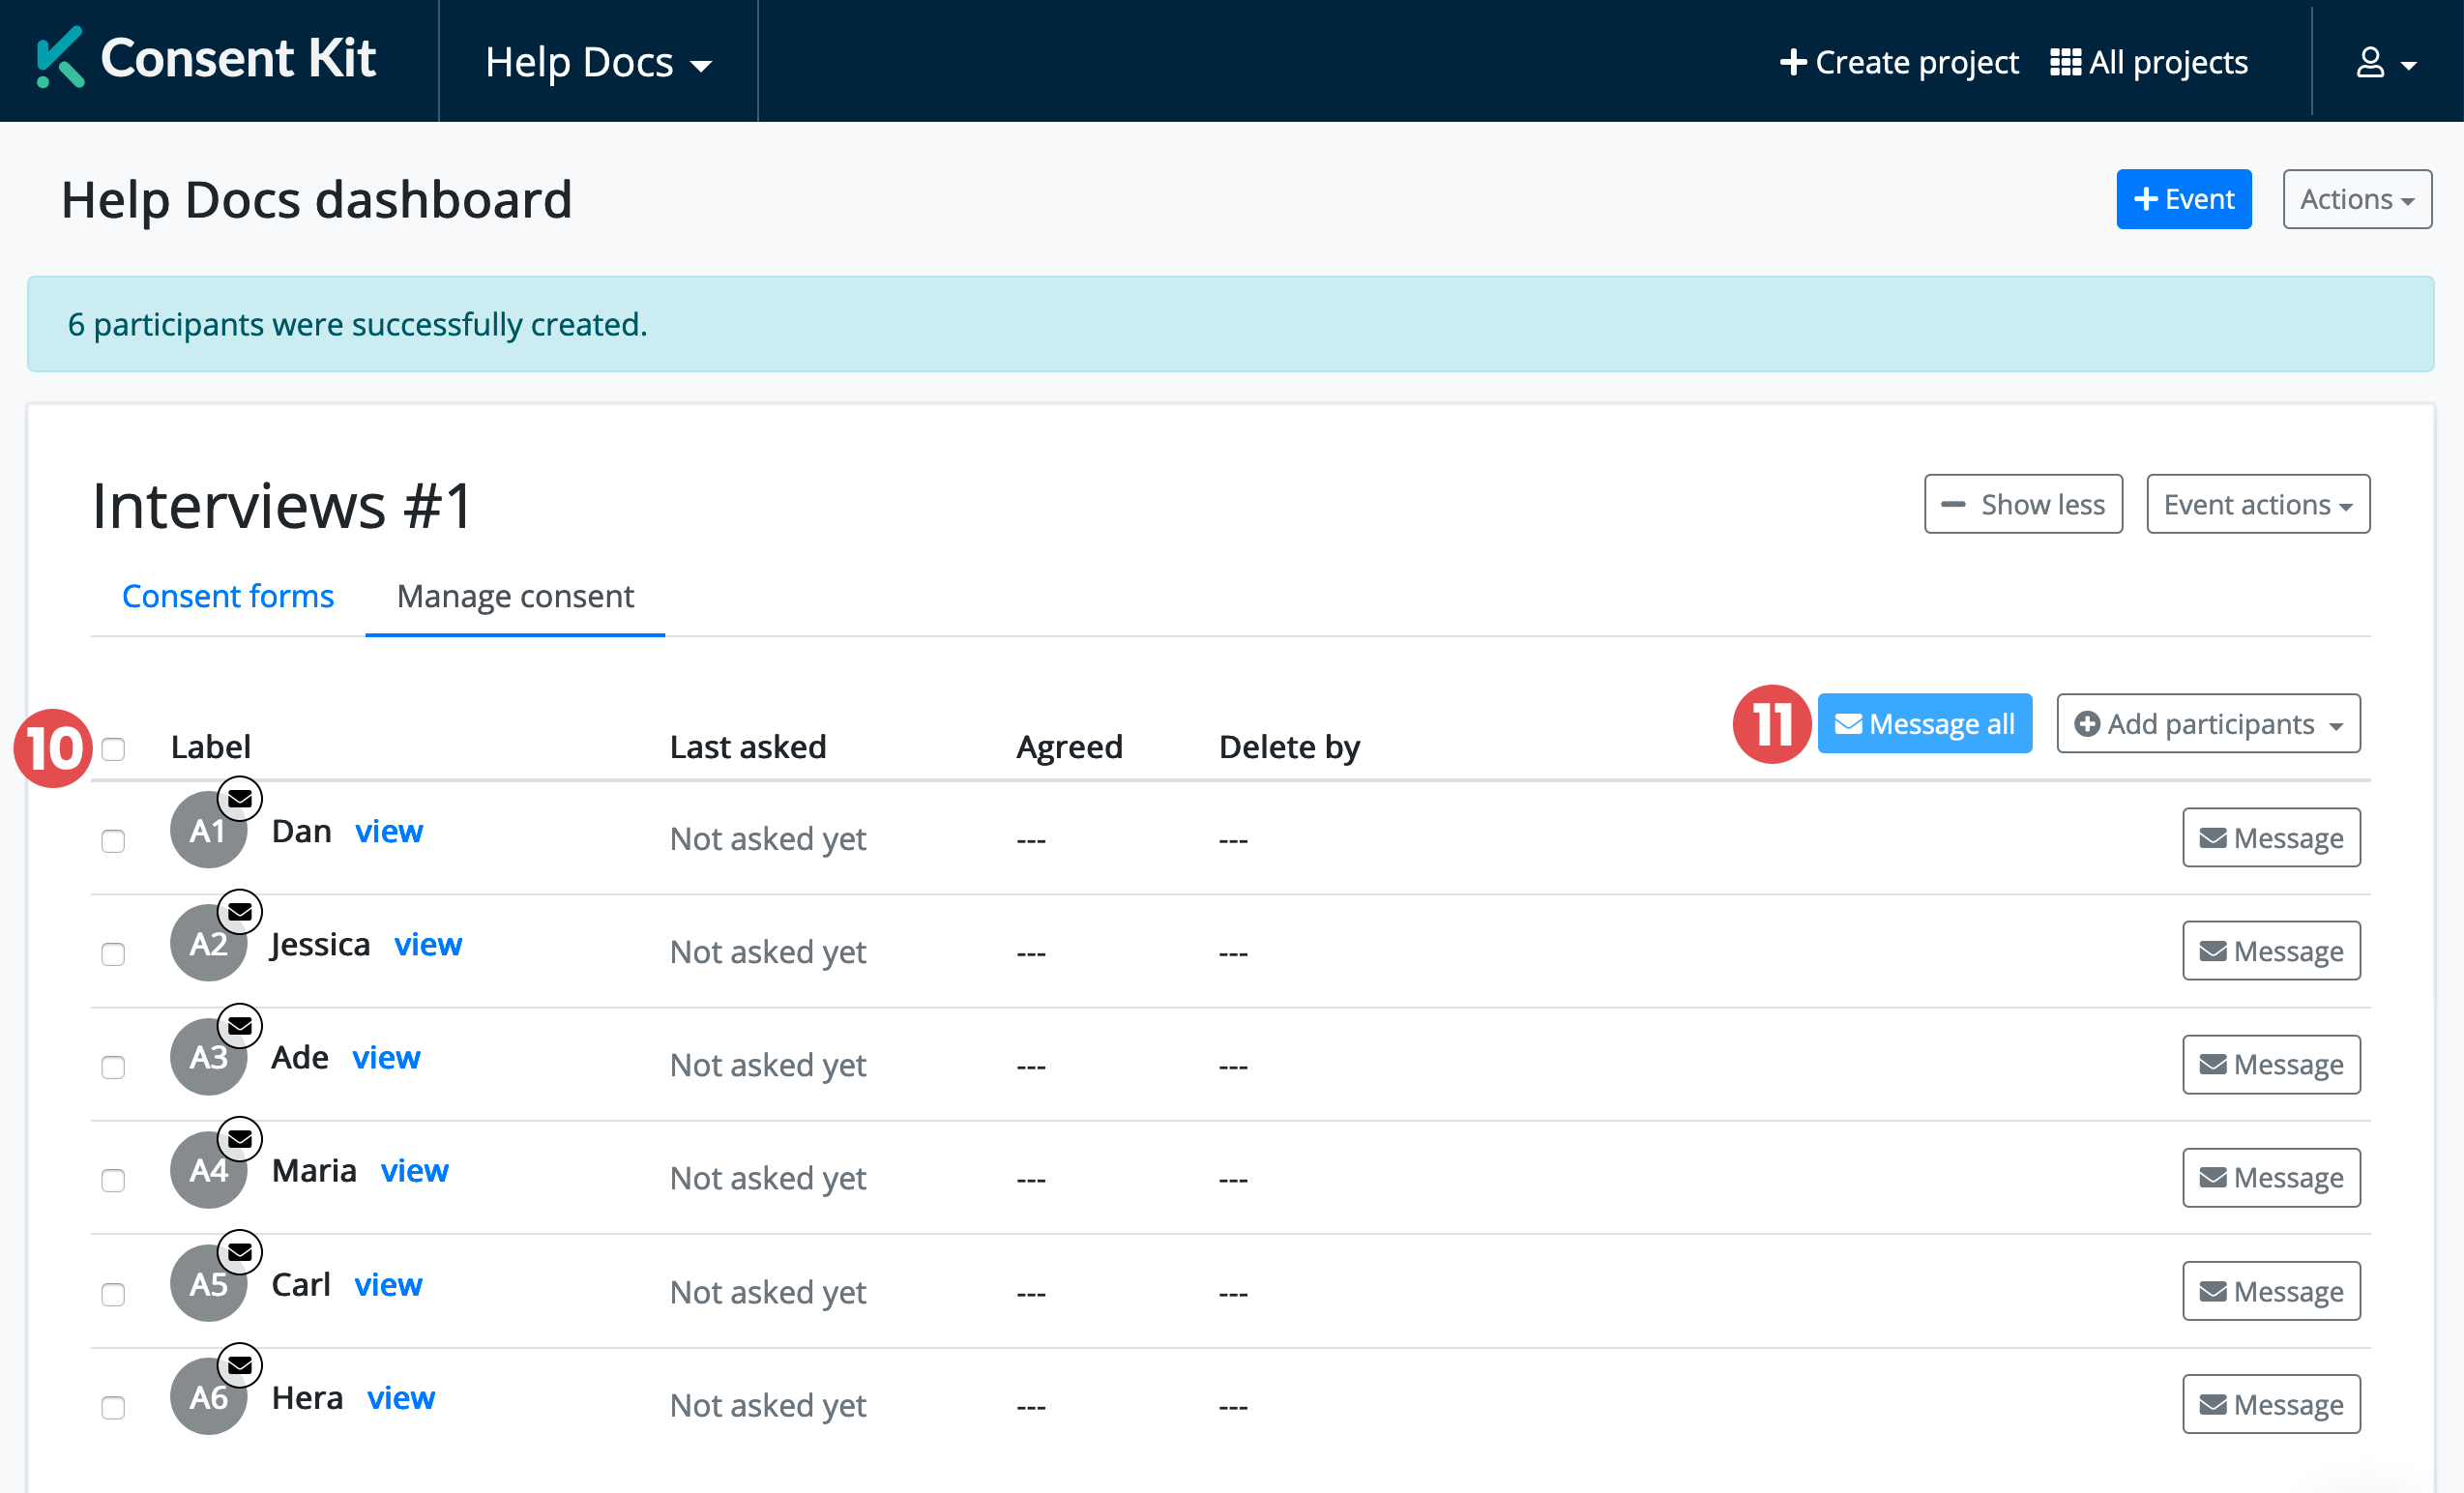Screen dimensions: 2464x1493
Task: Open the view link for Jessica
Action: 428,945
